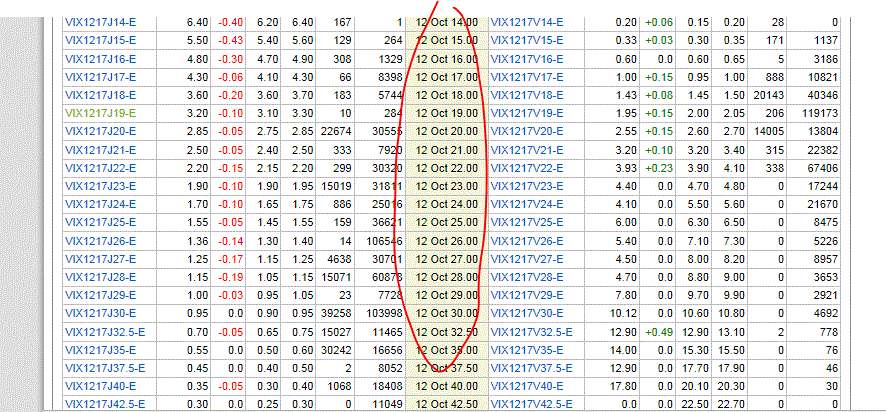The image size is (886, 412).
Task: Open the VIX1217J32.5-E call option link
Action: pos(105,332)
